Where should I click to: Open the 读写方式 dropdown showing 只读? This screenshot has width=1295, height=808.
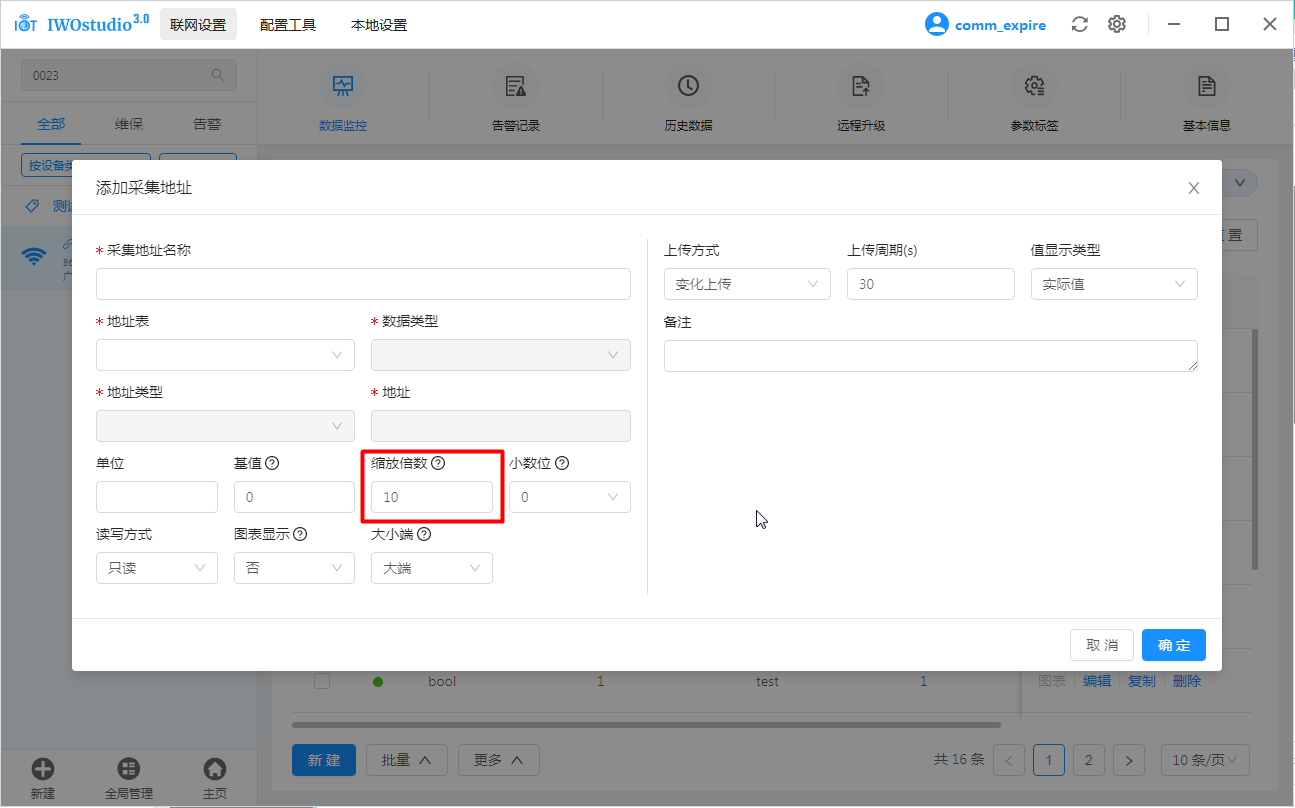(157, 568)
